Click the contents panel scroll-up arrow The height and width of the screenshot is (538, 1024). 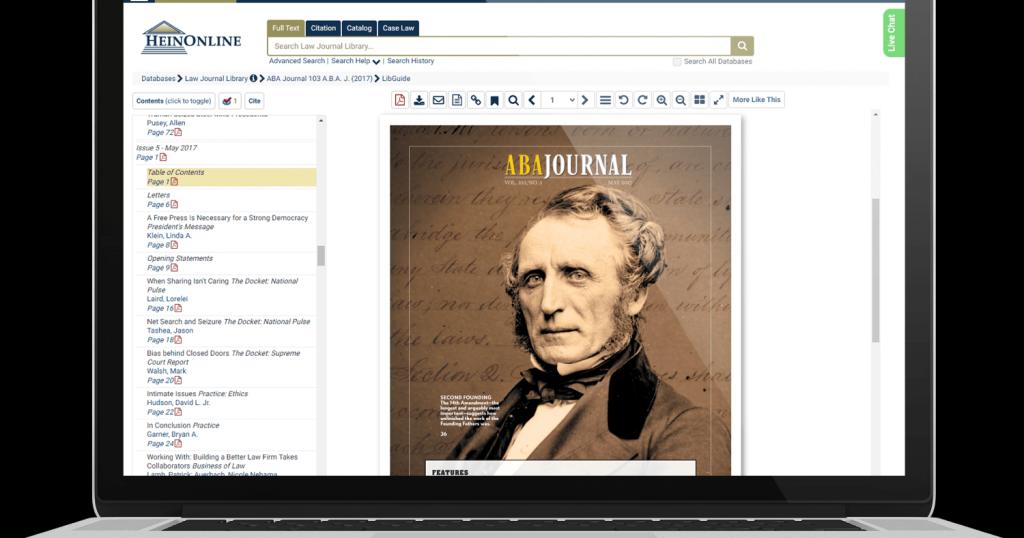321,121
